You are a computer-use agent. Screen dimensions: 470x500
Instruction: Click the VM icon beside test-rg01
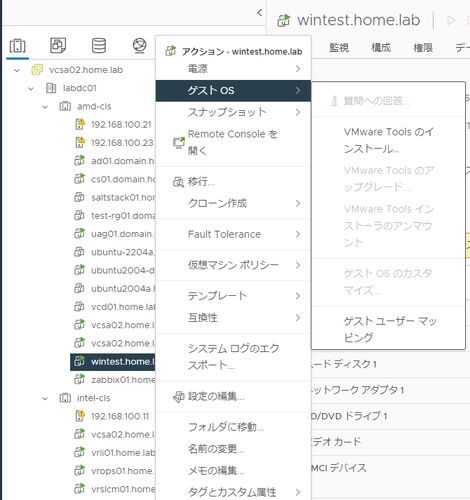pos(79,216)
